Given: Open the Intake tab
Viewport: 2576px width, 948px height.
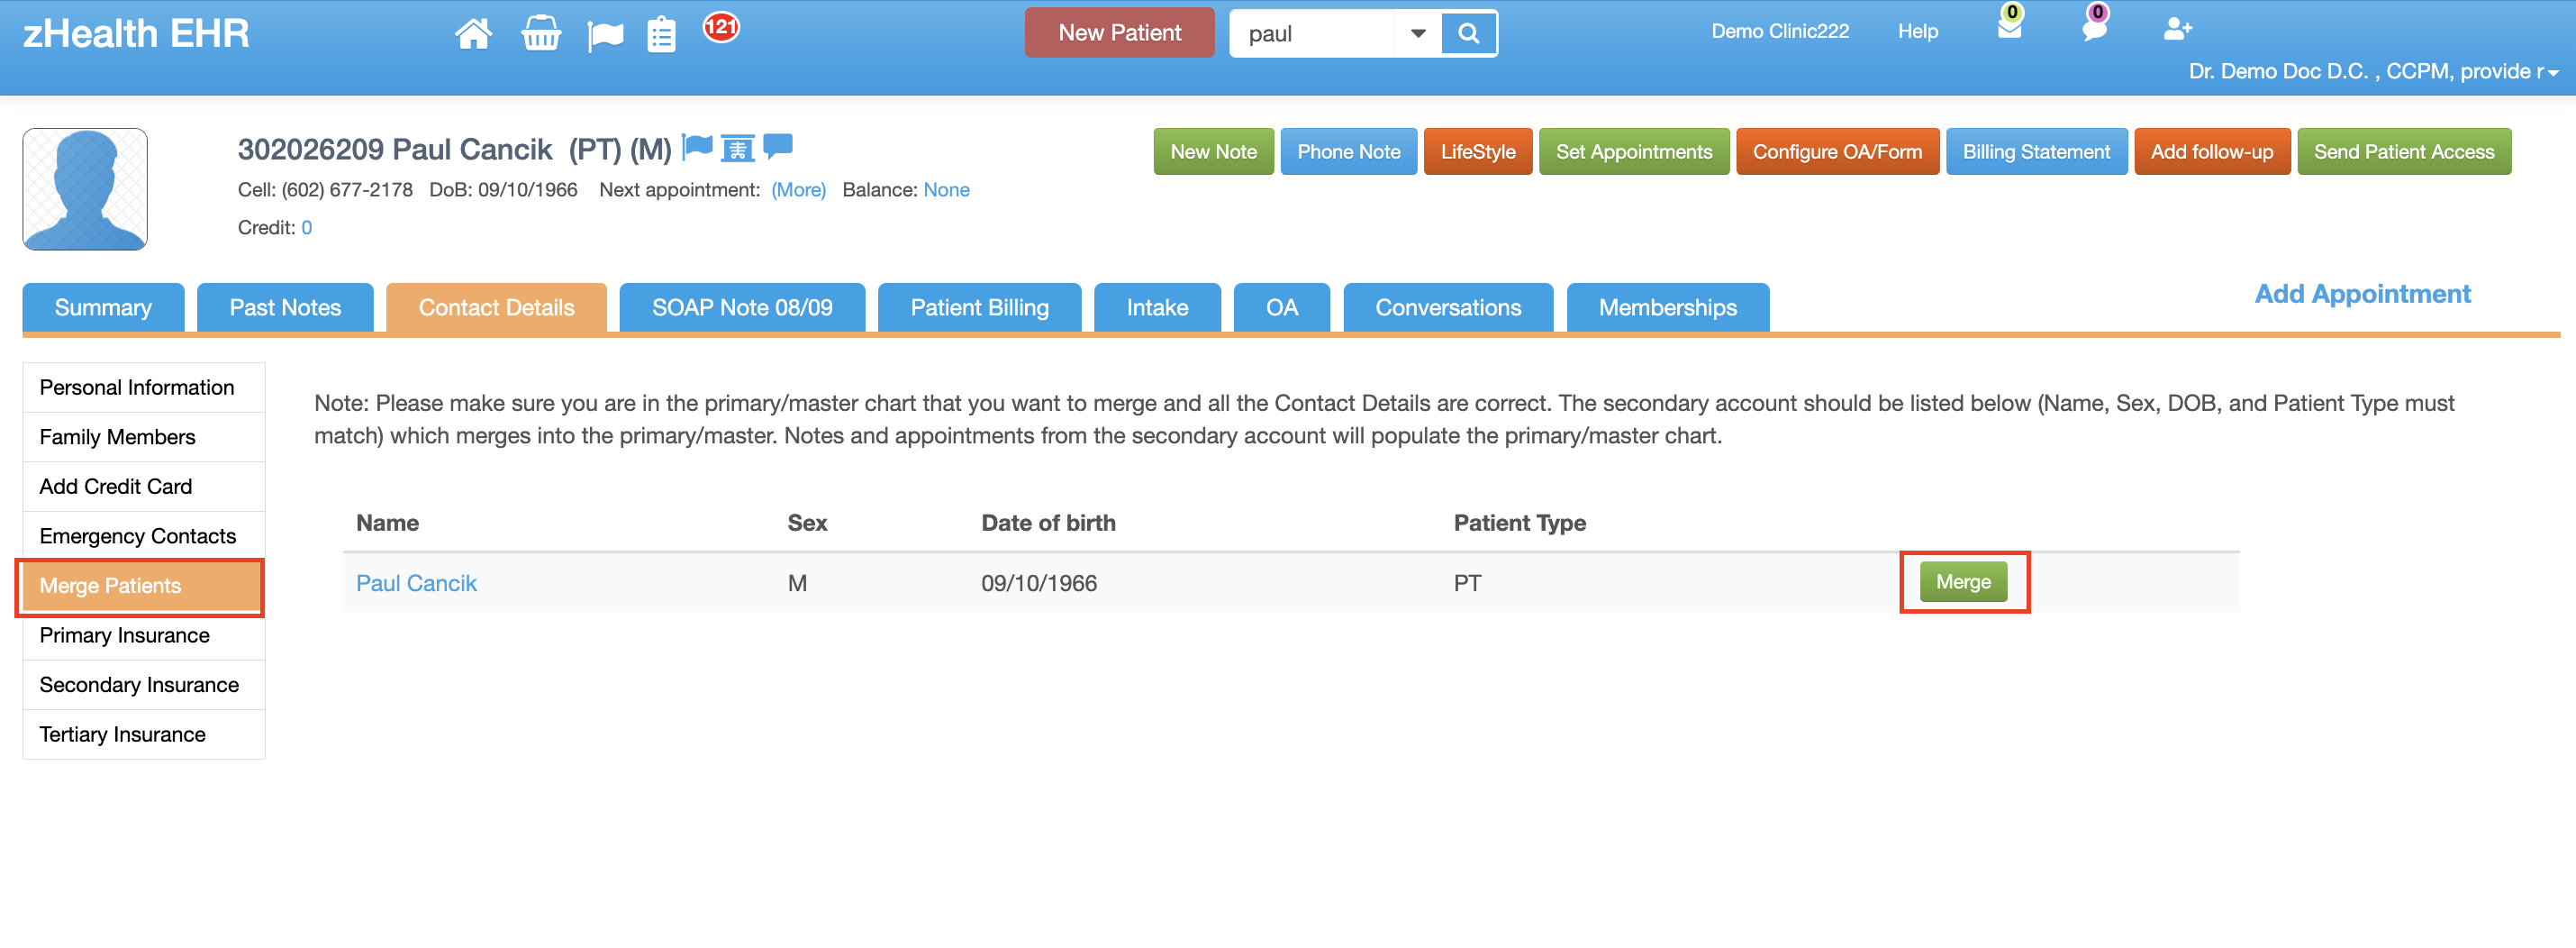Looking at the screenshot, I should [1157, 308].
